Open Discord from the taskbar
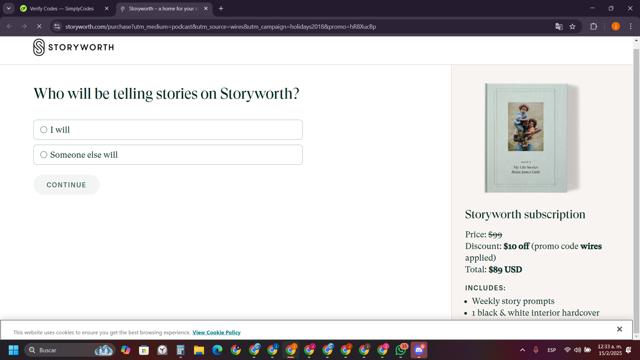This screenshot has height=360, width=640. tap(419, 350)
